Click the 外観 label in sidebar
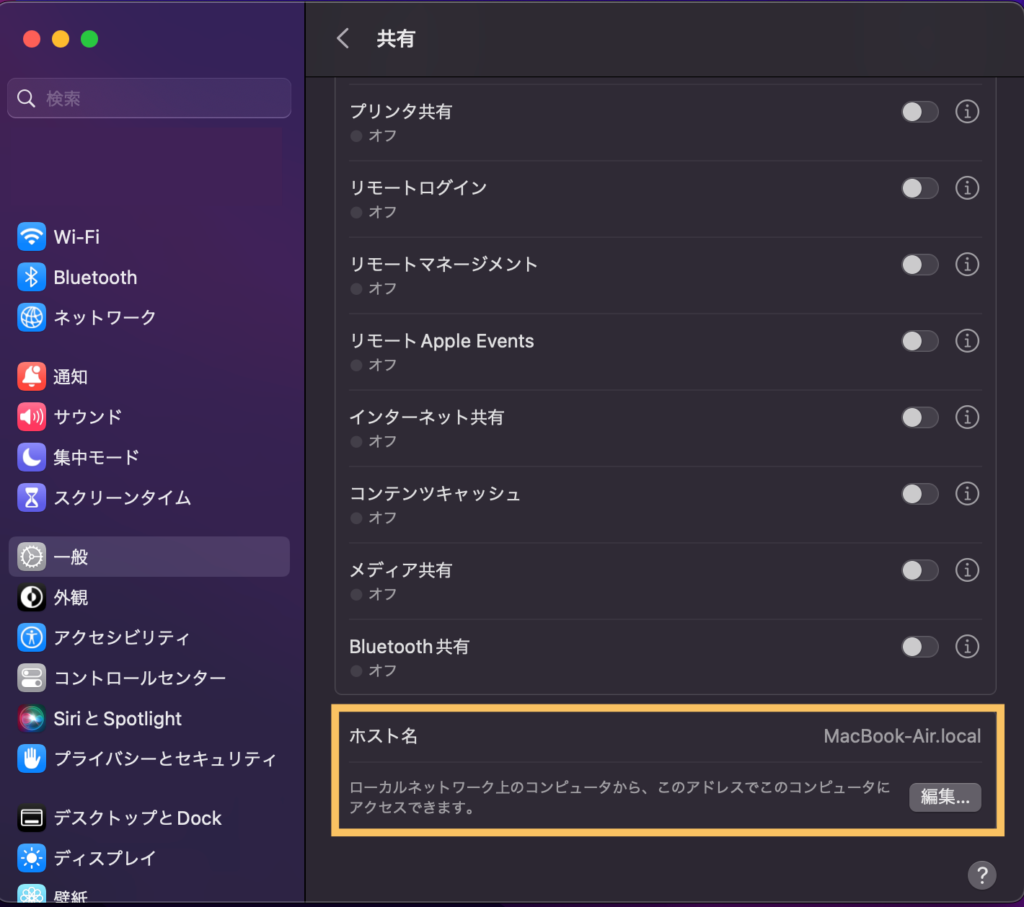The height and width of the screenshot is (907, 1024). pos(71,597)
